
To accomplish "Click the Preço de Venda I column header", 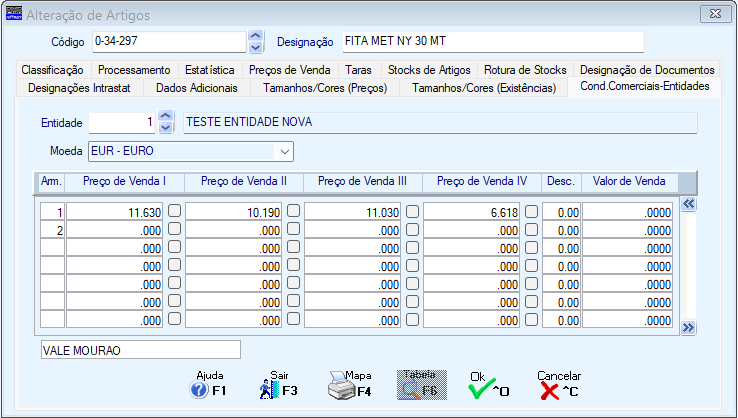I will point(124,182).
